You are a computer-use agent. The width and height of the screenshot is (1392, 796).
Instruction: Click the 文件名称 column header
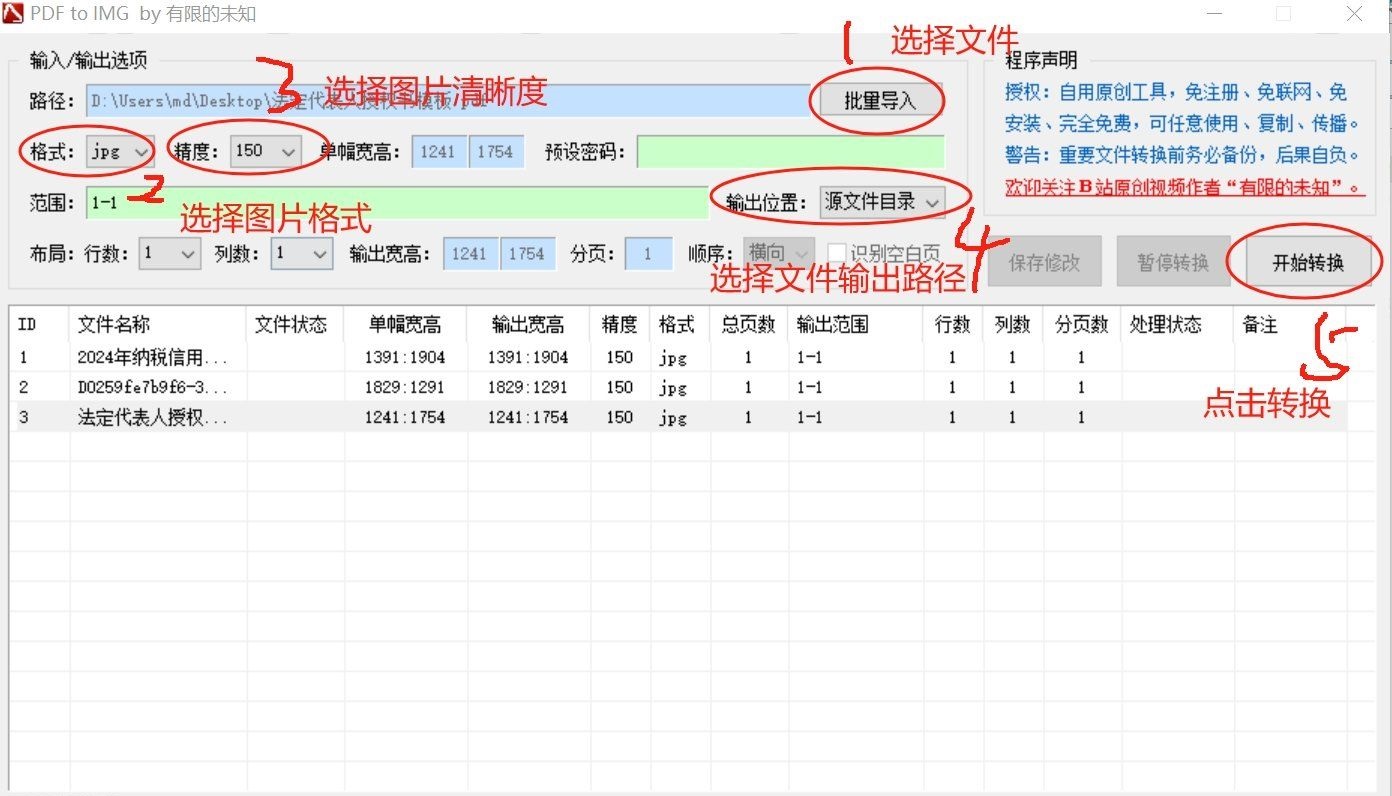(x=114, y=325)
